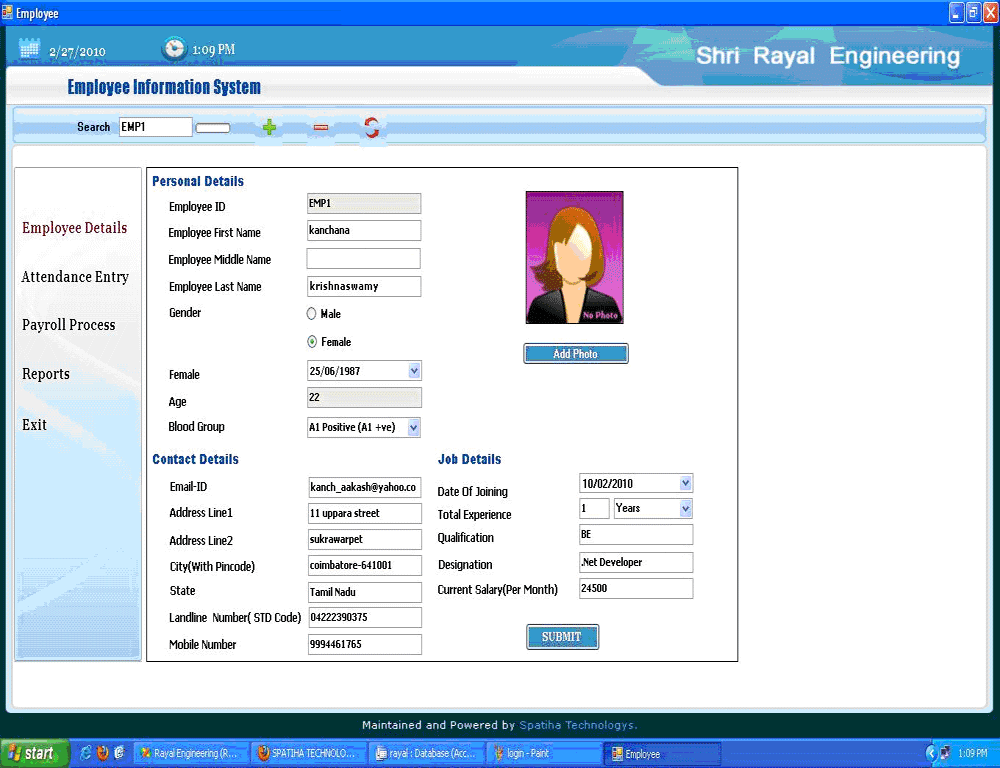Image resolution: width=1000 pixels, height=768 pixels.
Task: Open the Blood Group dropdown arrow
Action: pos(413,427)
